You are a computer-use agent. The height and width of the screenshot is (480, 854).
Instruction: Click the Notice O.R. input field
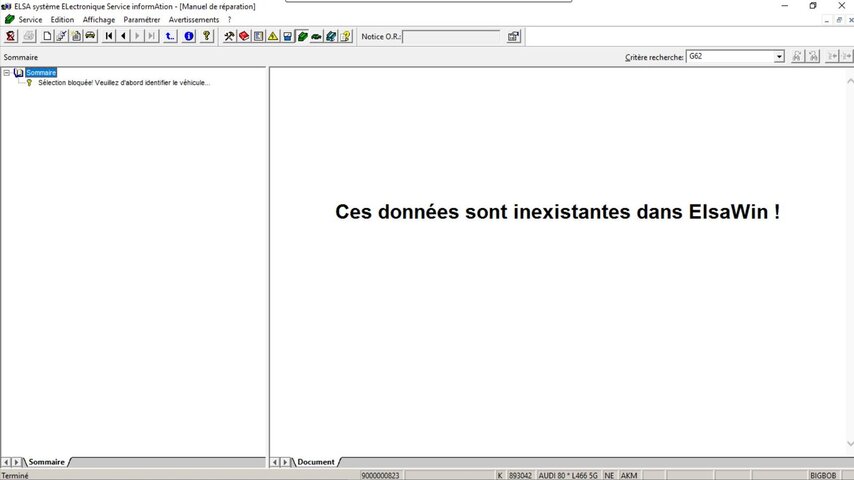click(x=451, y=37)
